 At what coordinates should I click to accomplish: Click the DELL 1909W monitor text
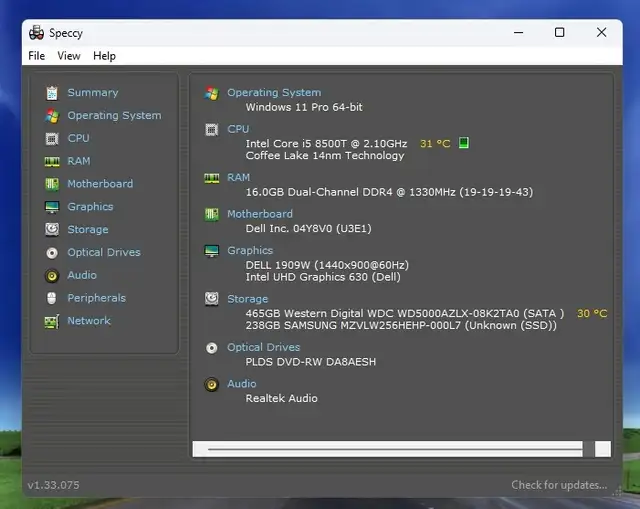pos(327,265)
